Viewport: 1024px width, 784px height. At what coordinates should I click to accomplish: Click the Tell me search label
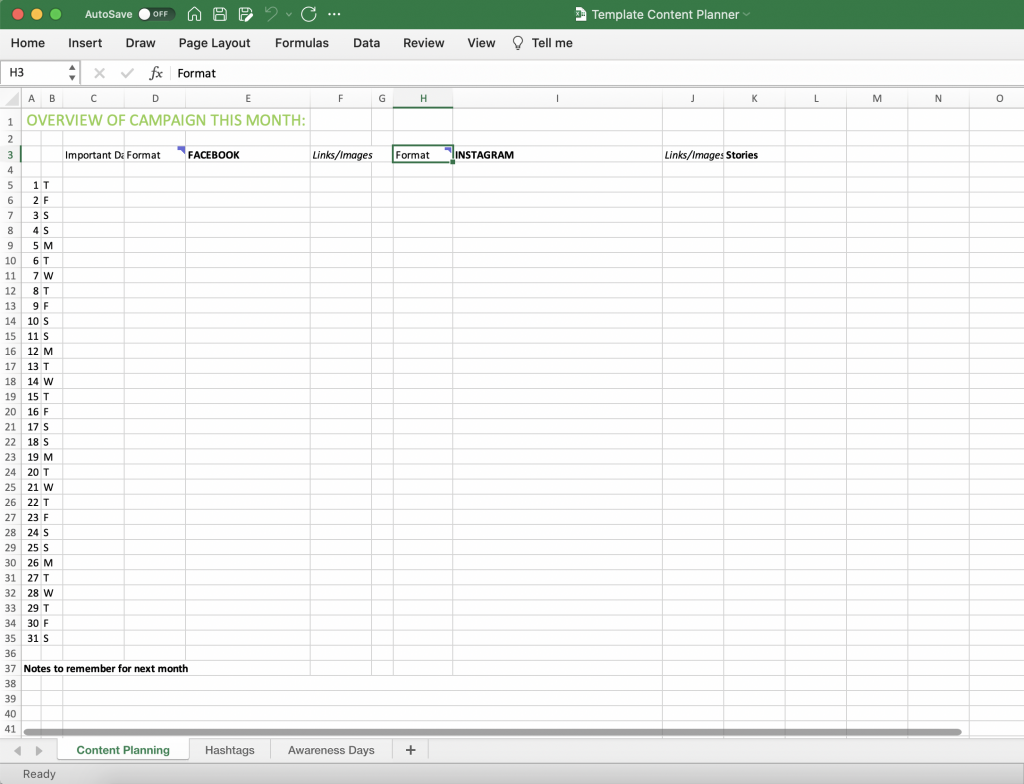(x=552, y=43)
